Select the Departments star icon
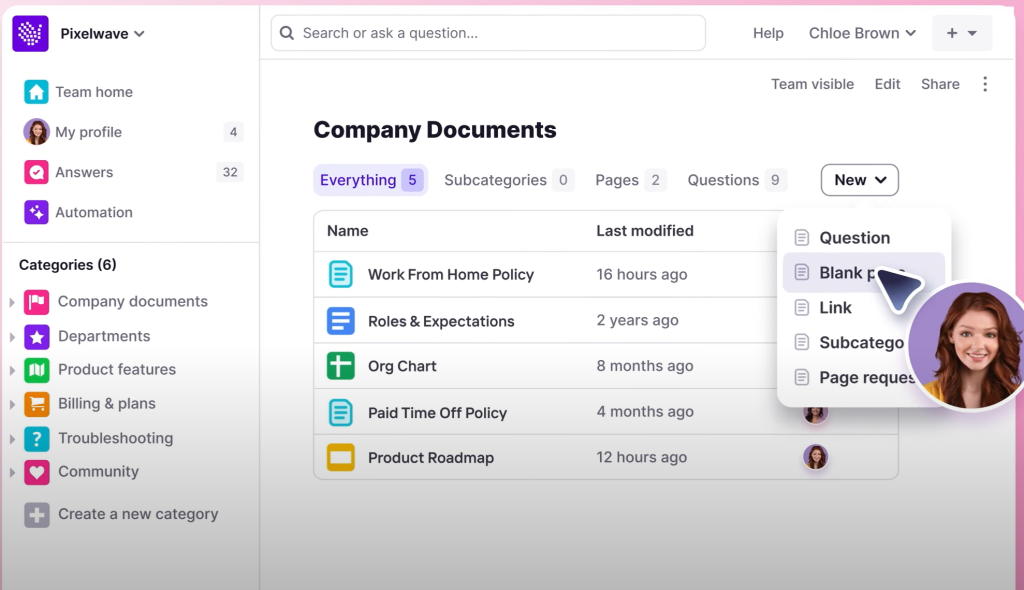1024x590 pixels. point(37,336)
